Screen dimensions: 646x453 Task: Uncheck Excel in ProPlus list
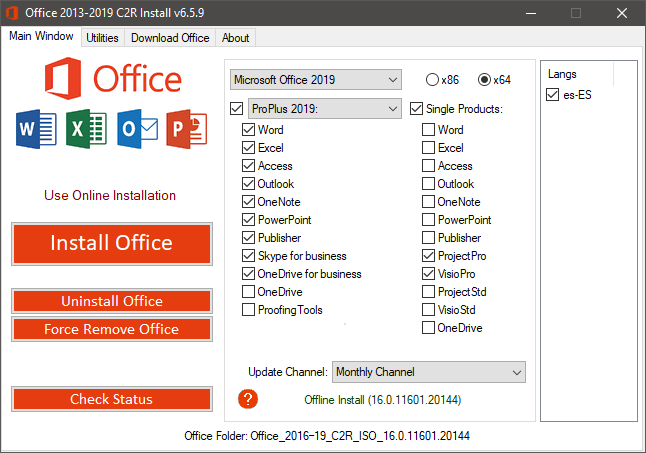[x=248, y=147]
